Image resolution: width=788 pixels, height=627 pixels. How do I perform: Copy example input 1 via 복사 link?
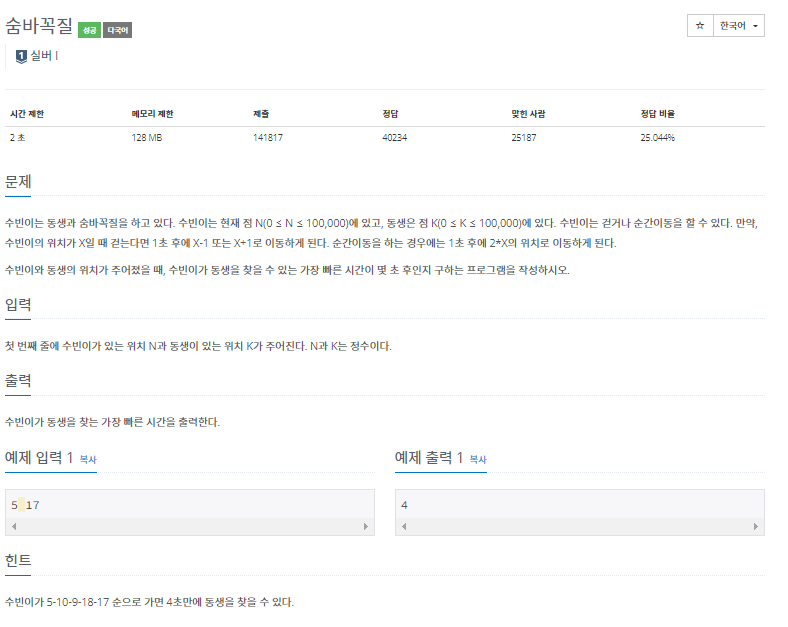pyautogui.click(x=88, y=459)
